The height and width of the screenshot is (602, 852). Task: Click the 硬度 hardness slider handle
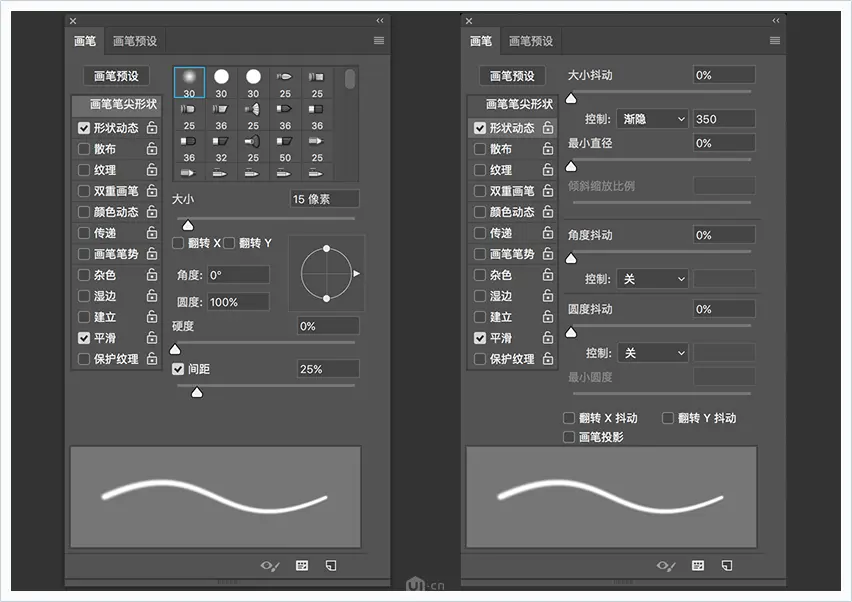(175, 349)
